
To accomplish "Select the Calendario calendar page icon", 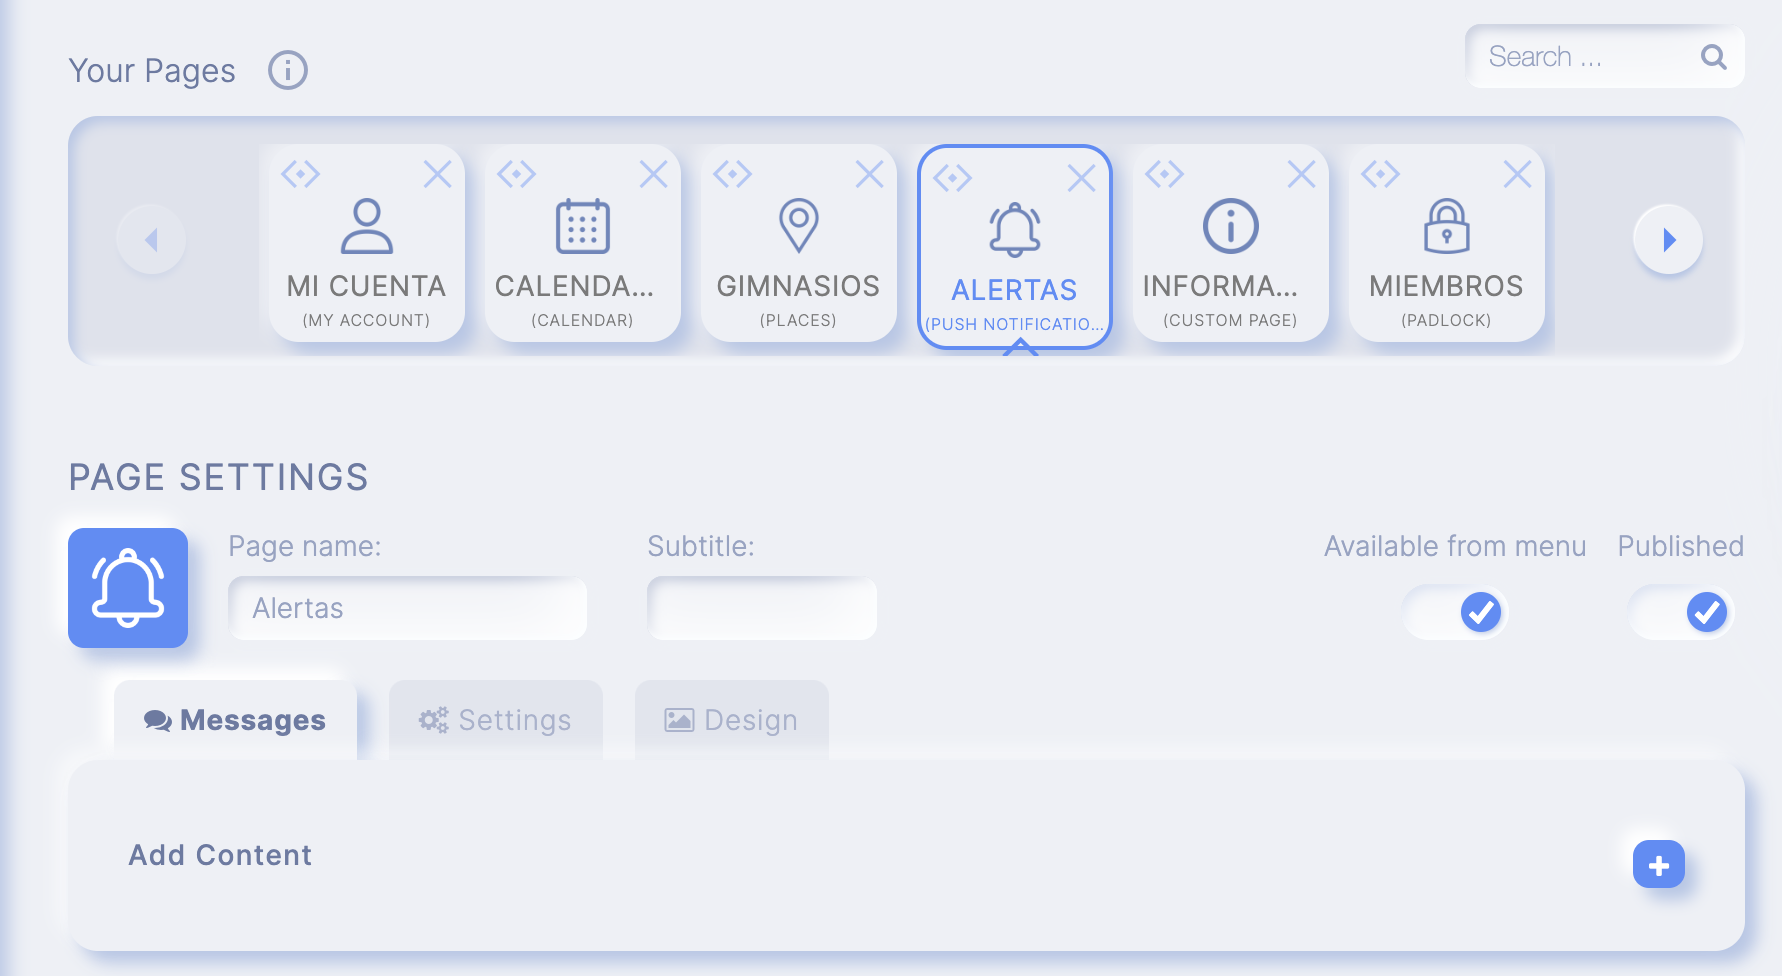I will 582,226.
